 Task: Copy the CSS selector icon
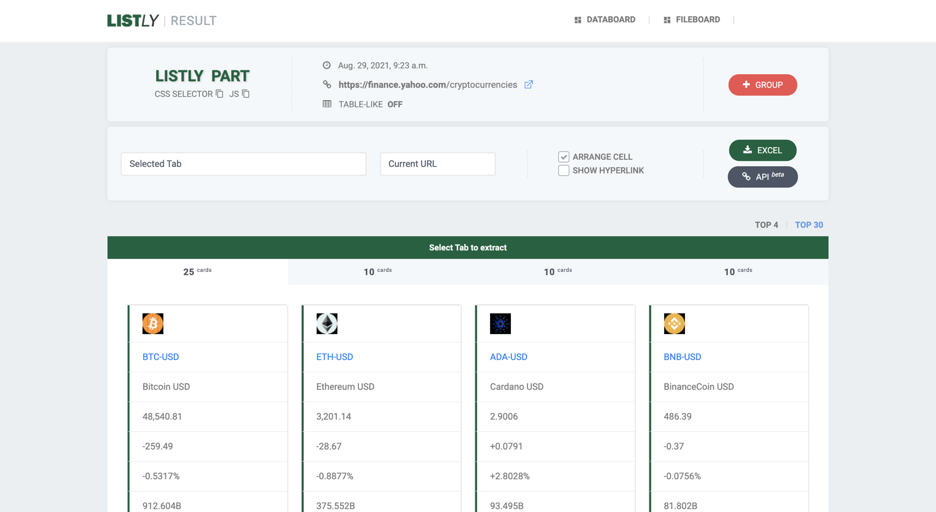click(x=220, y=94)
